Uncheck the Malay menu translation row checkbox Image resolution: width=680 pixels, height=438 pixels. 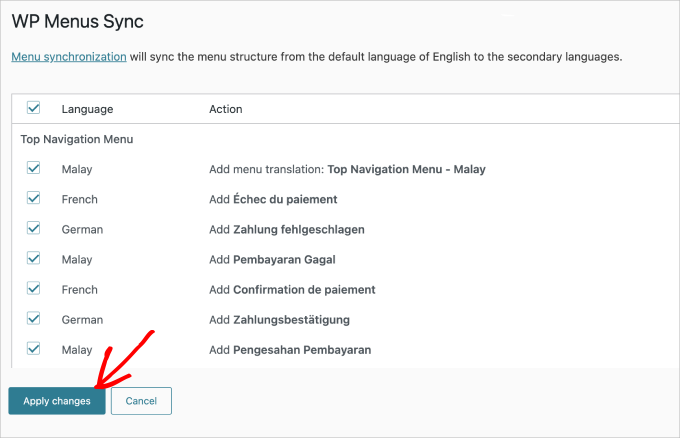(33, 169)
